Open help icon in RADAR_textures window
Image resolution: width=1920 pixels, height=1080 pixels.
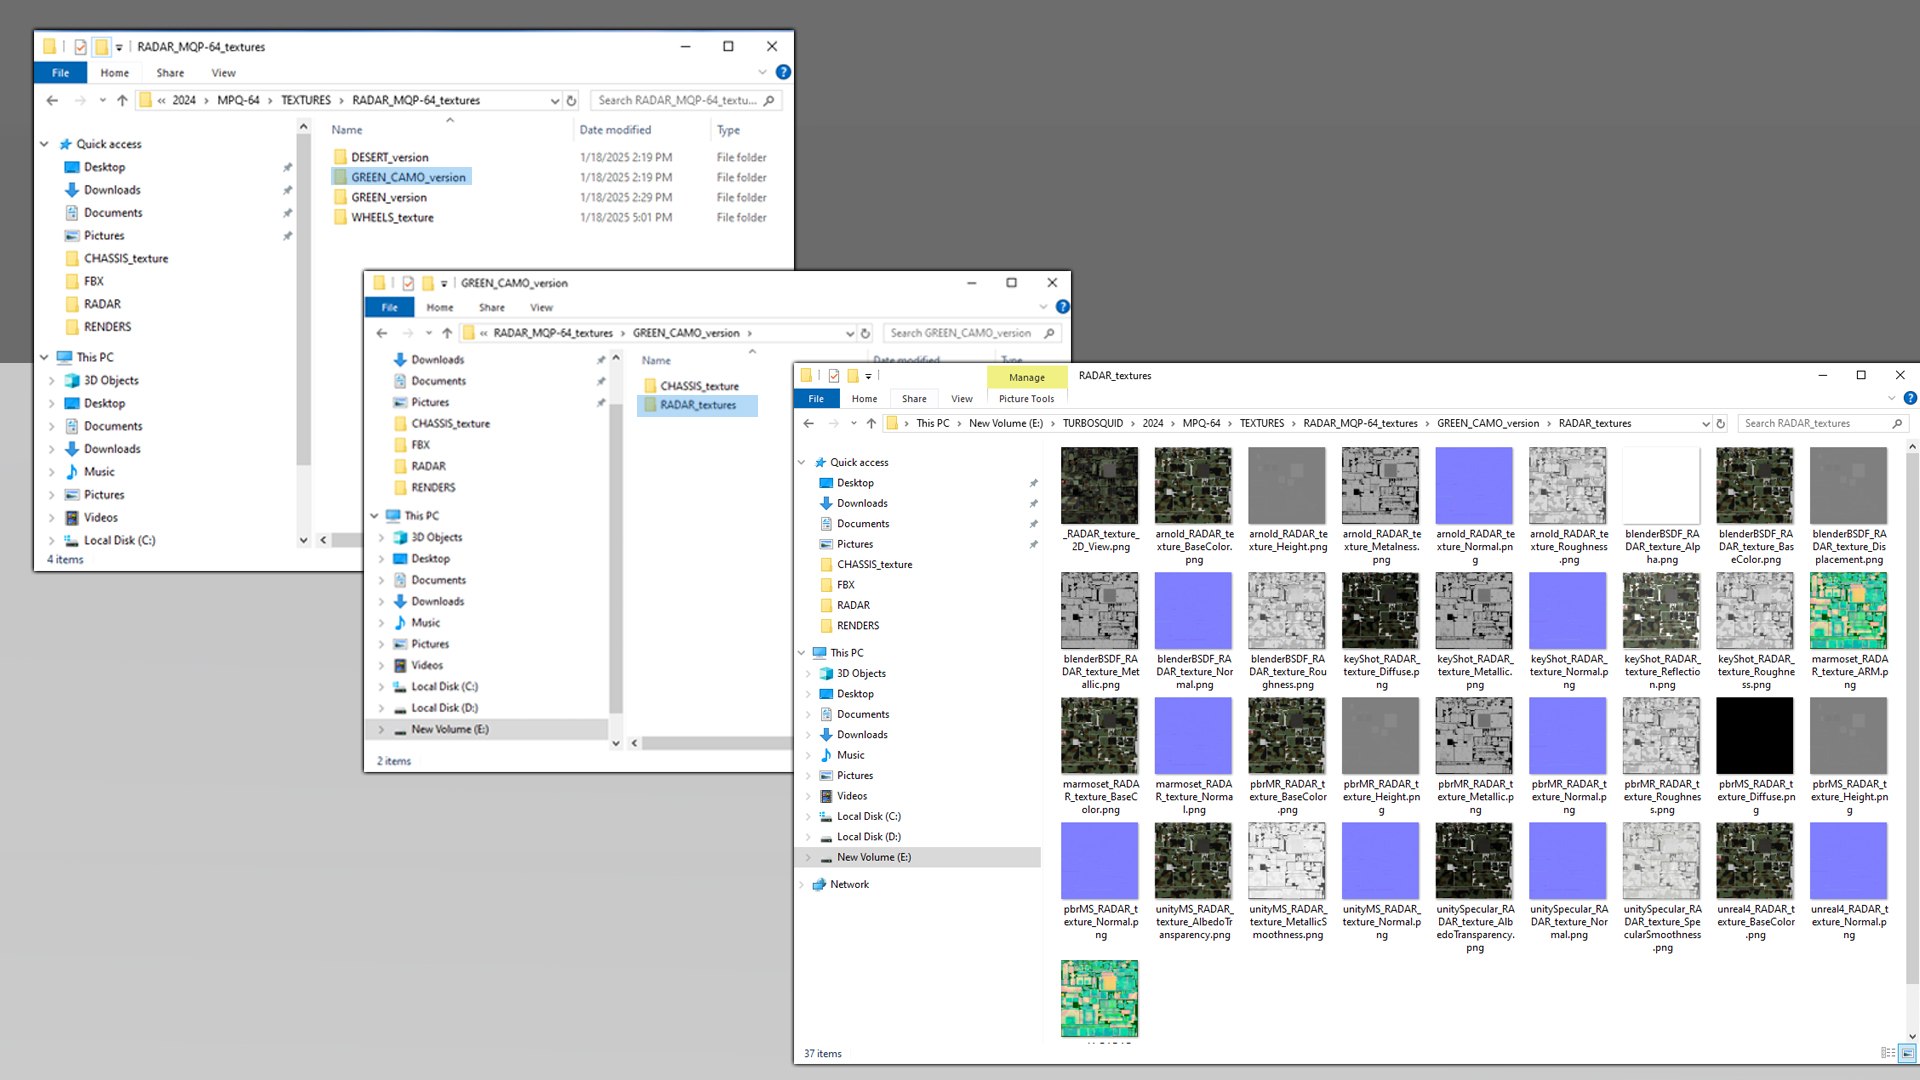[x=1910, y=398]
